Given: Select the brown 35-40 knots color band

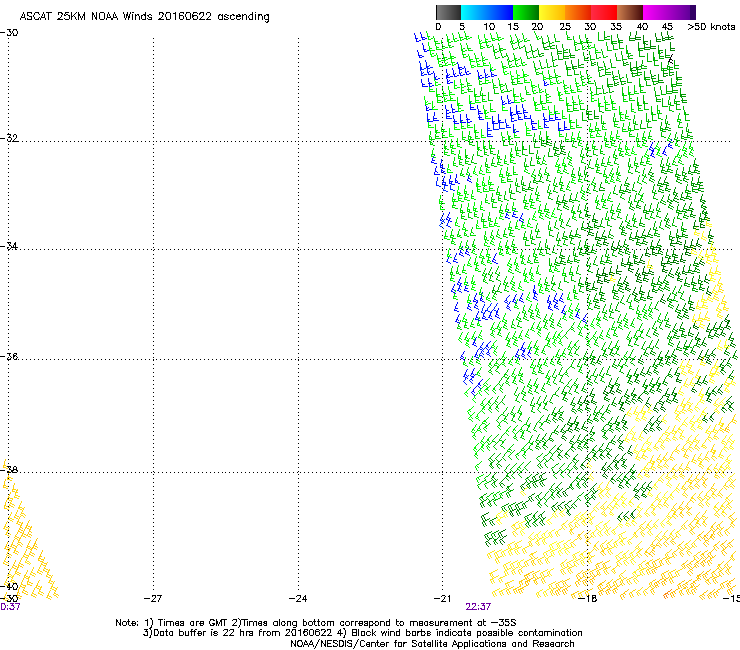Looking at the screenshot, I should click(x=630, y=12).
